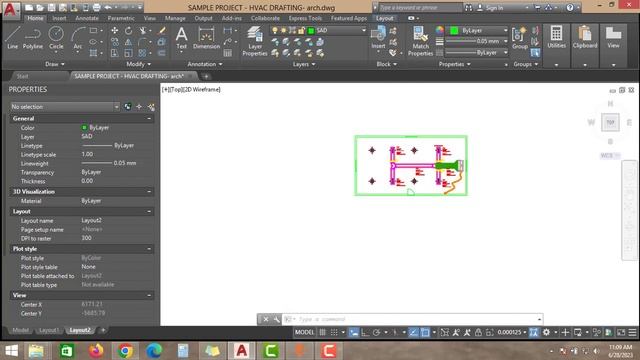Open the color ByLayer dropdown
640x360 pixels.
(505, 31)
